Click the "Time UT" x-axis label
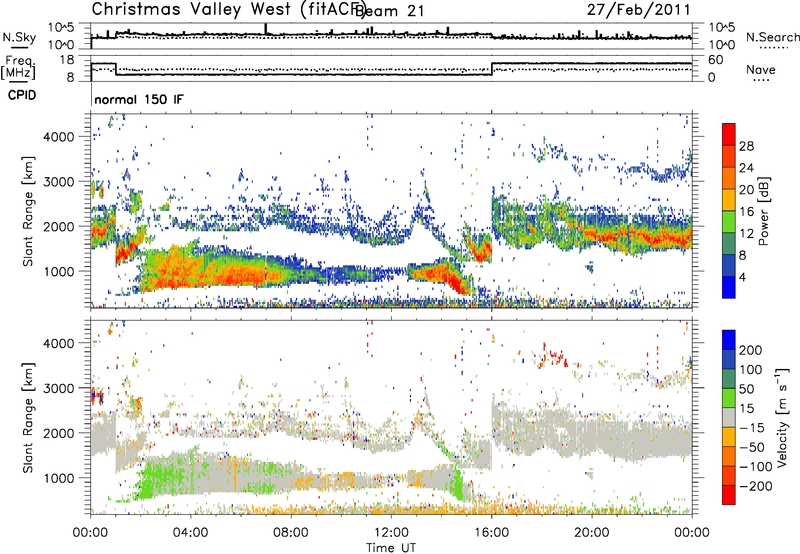800x554 pixels. (391, 548)
